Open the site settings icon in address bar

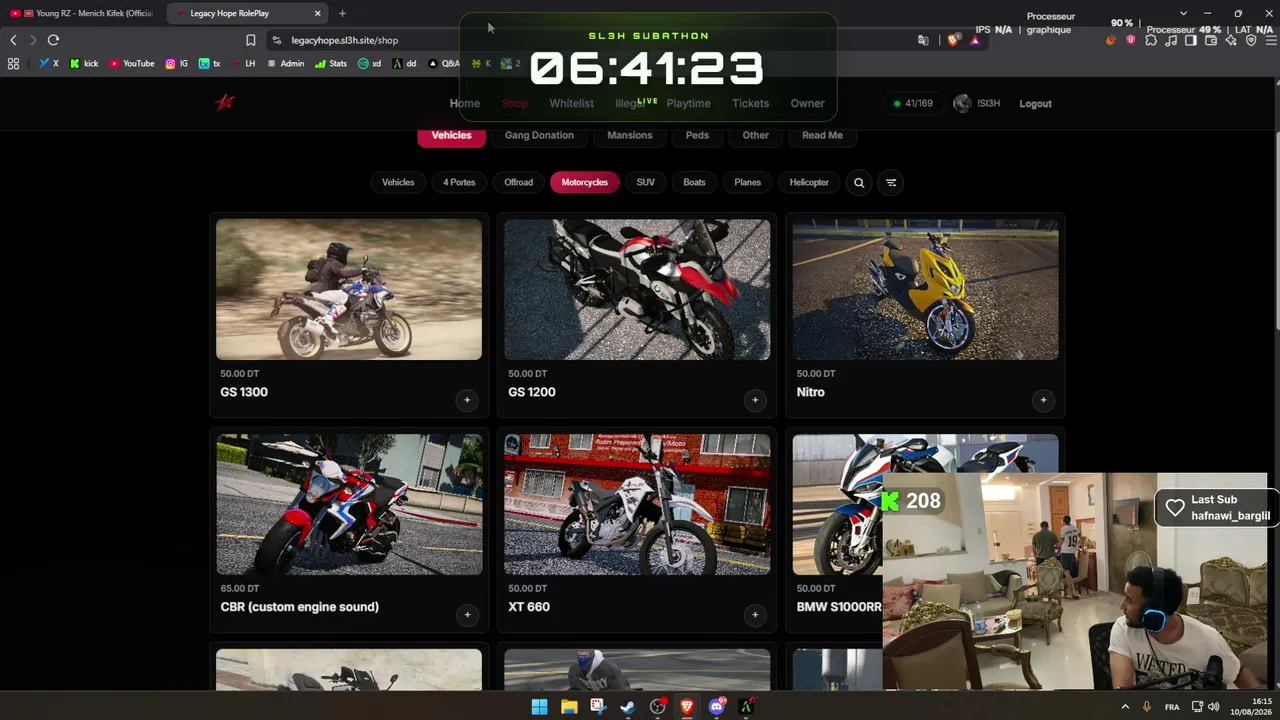click(276, 40)
